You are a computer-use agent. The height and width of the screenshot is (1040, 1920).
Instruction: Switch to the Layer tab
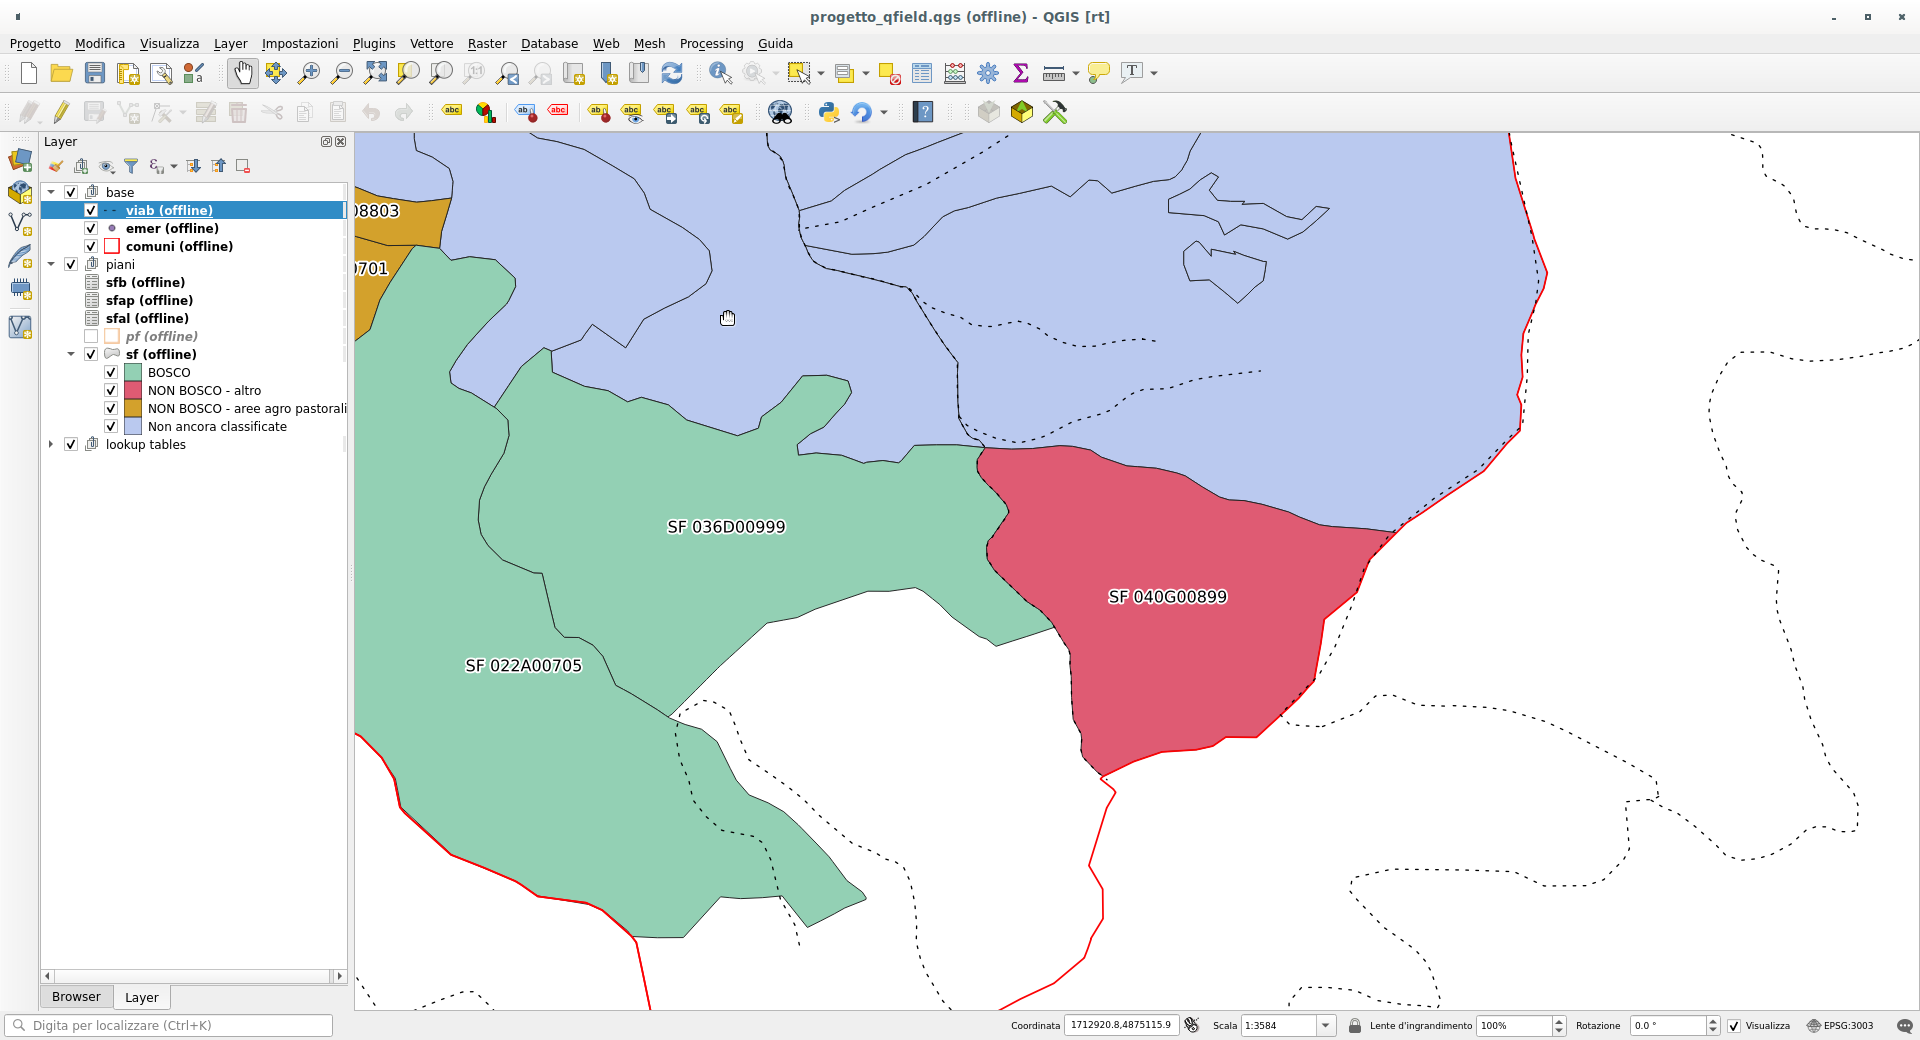coord(141,998)
